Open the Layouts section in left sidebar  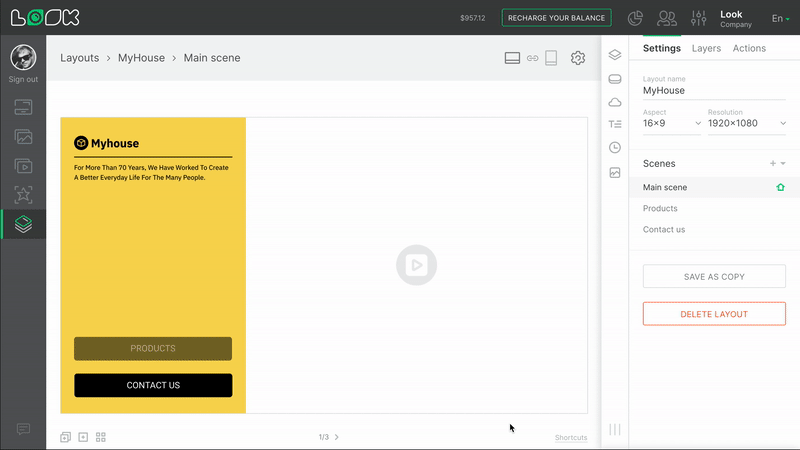pos(23,224)
